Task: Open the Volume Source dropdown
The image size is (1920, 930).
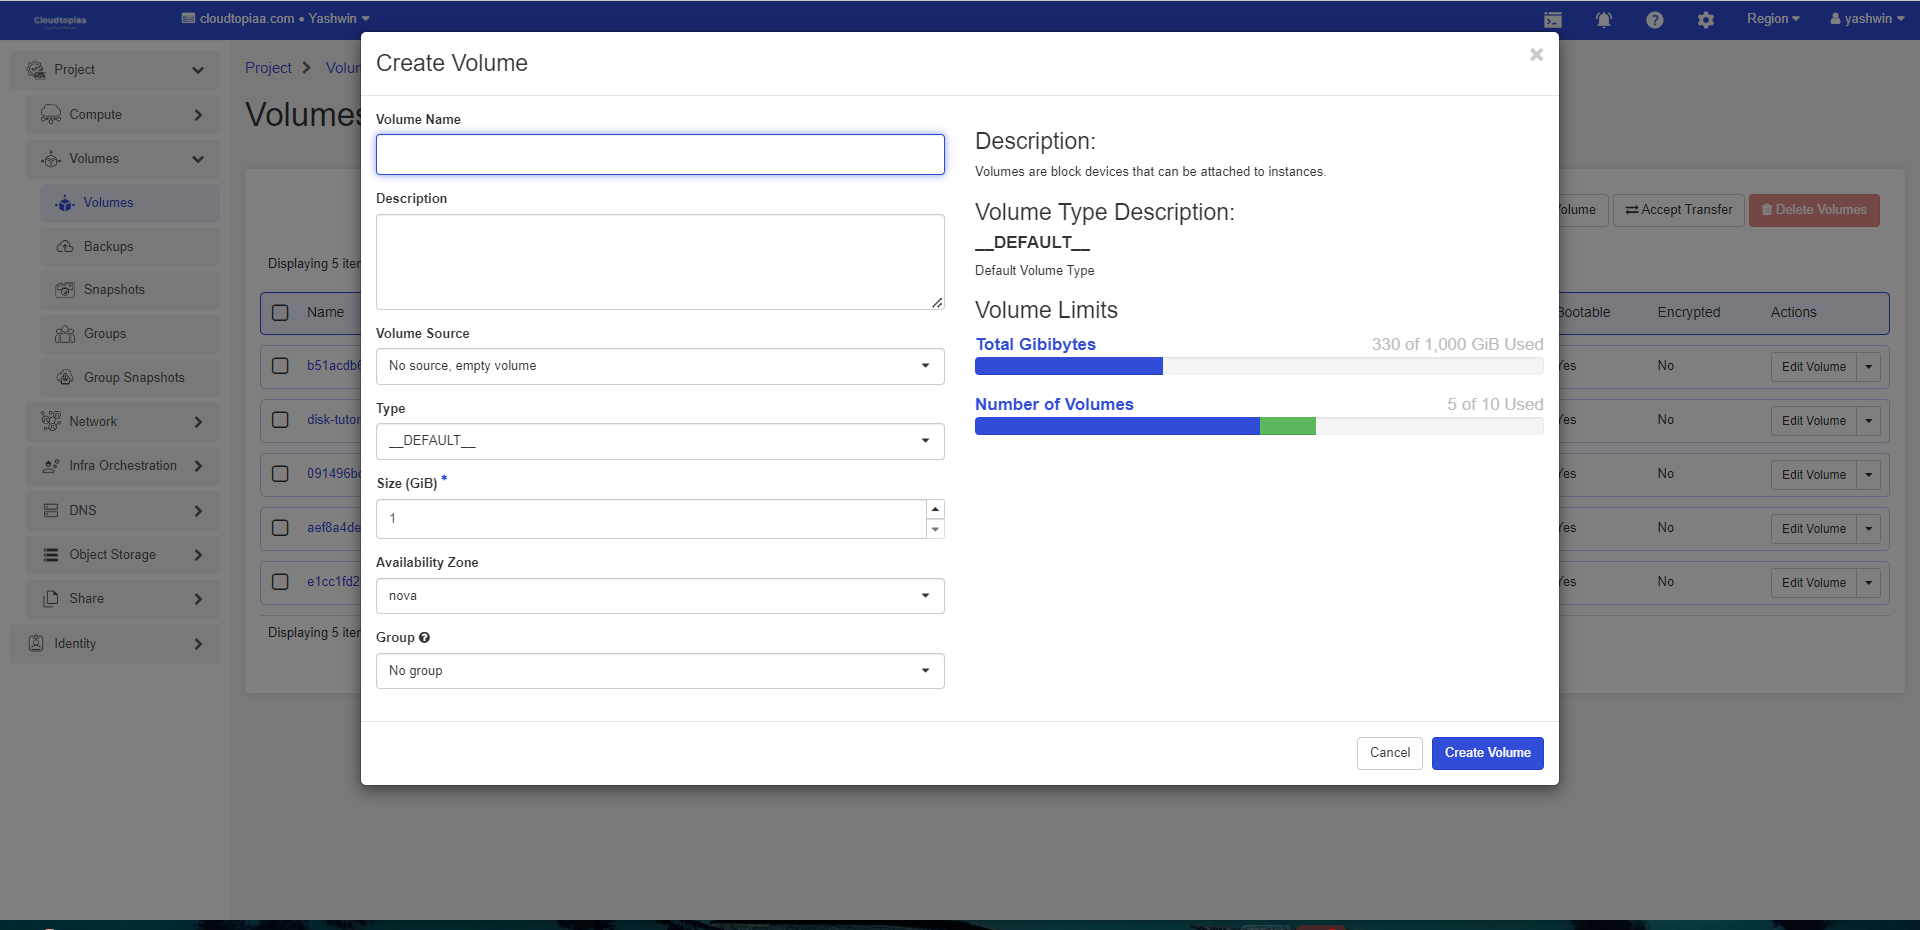Action: [659, 366]
